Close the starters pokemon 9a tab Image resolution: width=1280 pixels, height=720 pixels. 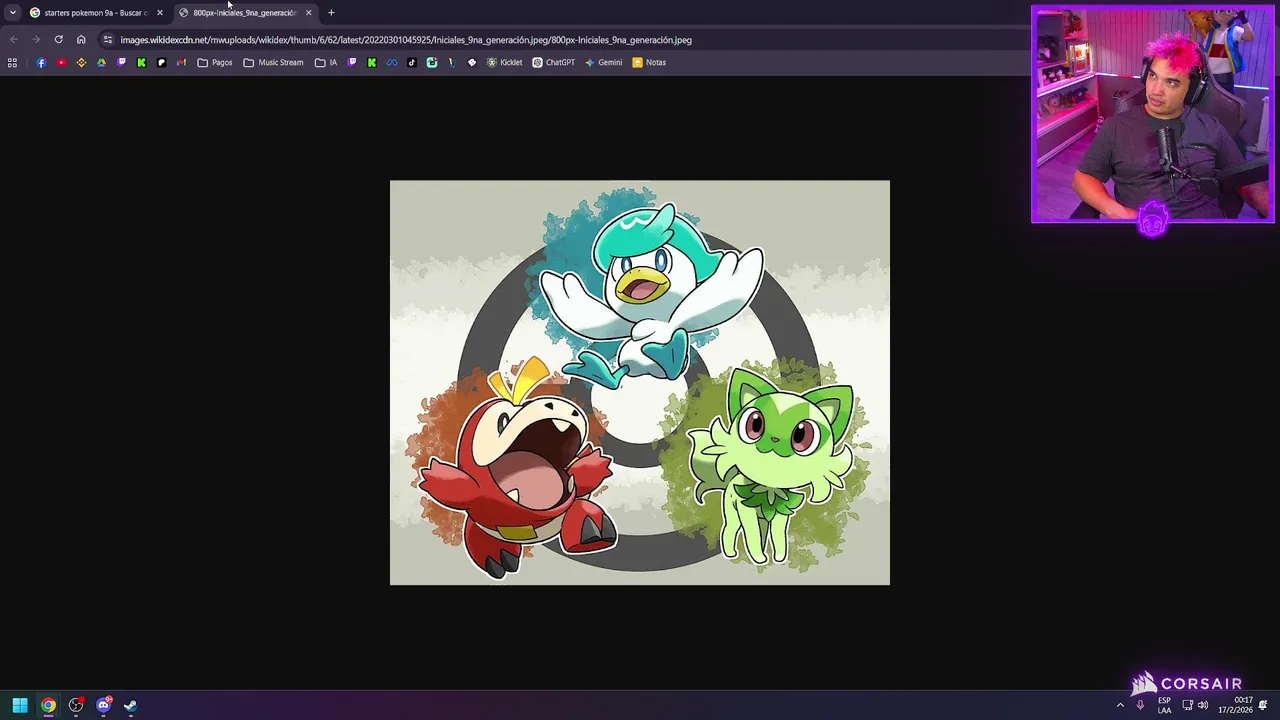(x=159, y=12)
